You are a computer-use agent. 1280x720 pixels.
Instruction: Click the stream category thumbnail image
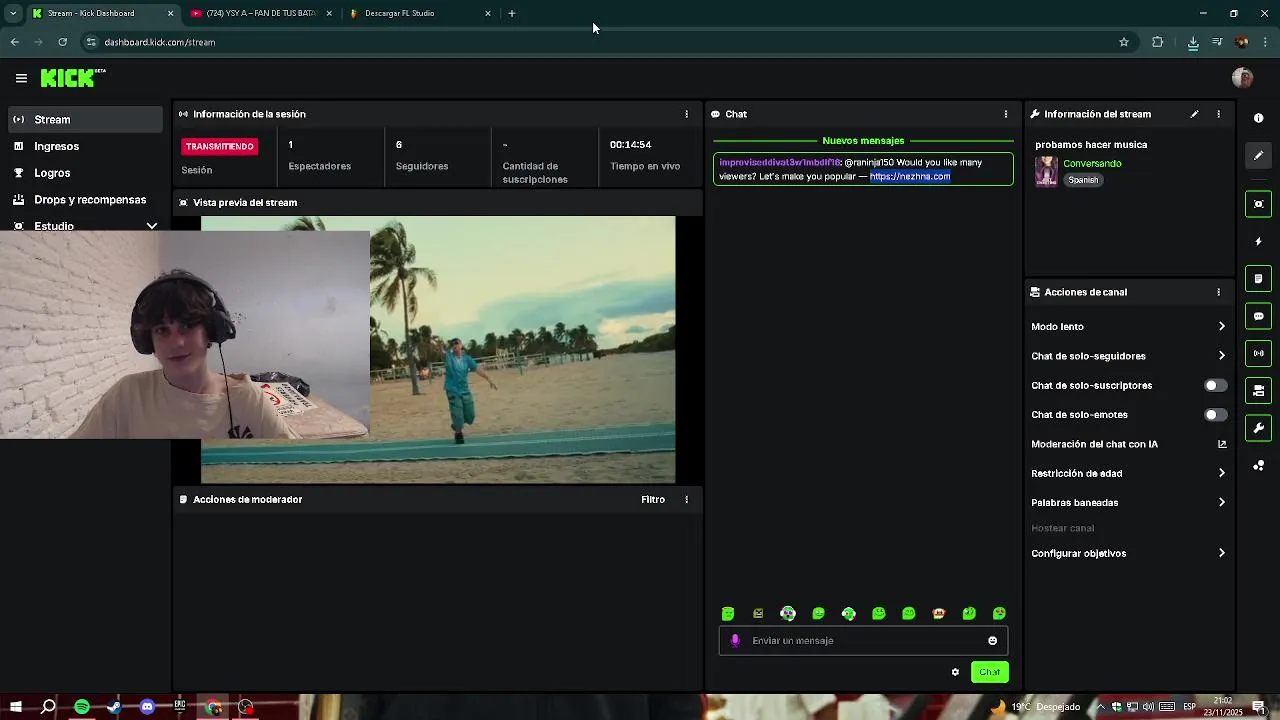click(x=1046, y=171)
